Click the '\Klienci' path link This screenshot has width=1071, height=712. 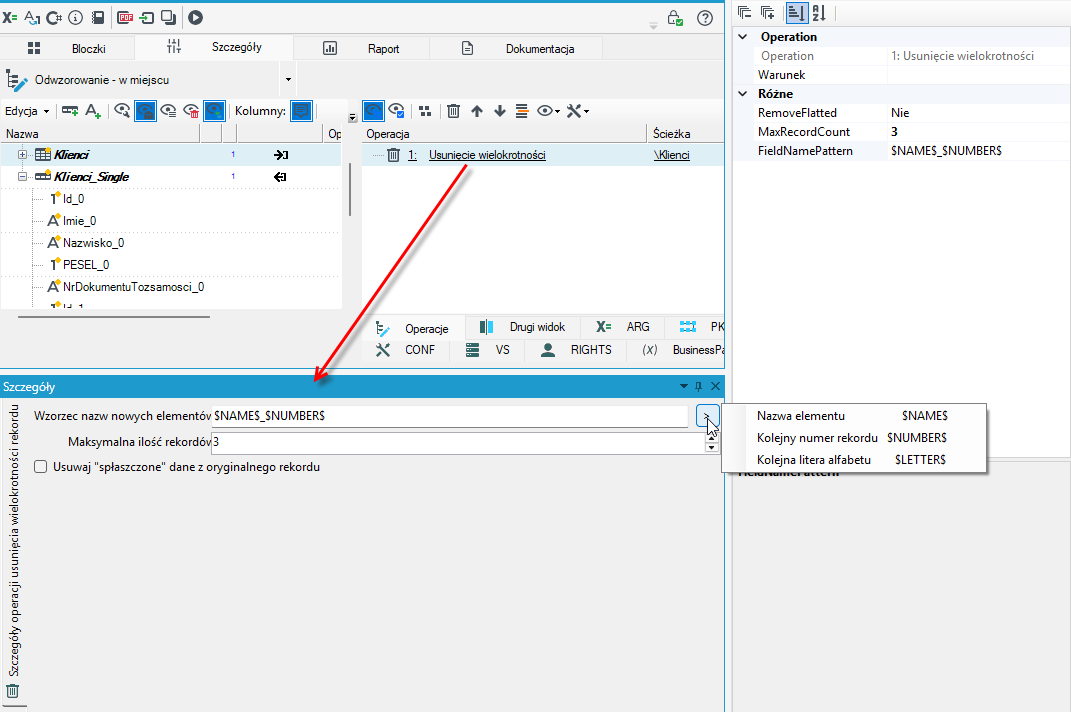(x=671, y=155)
